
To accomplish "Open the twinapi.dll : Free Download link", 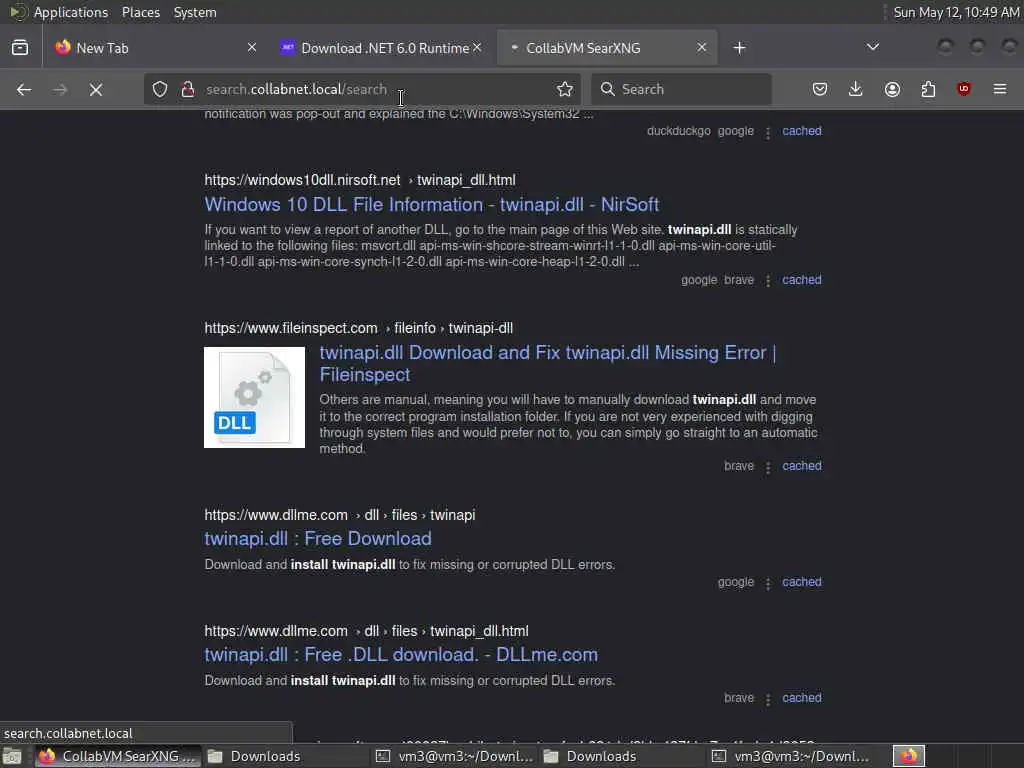I will coord(318,539).
